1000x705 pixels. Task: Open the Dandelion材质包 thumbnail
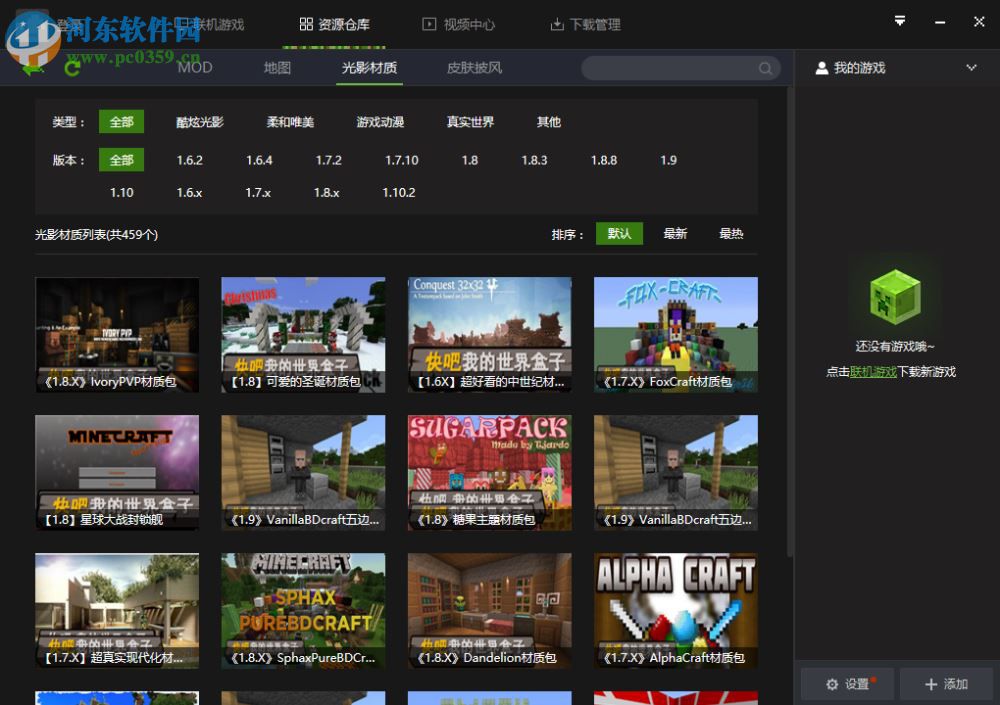[490, 611]
